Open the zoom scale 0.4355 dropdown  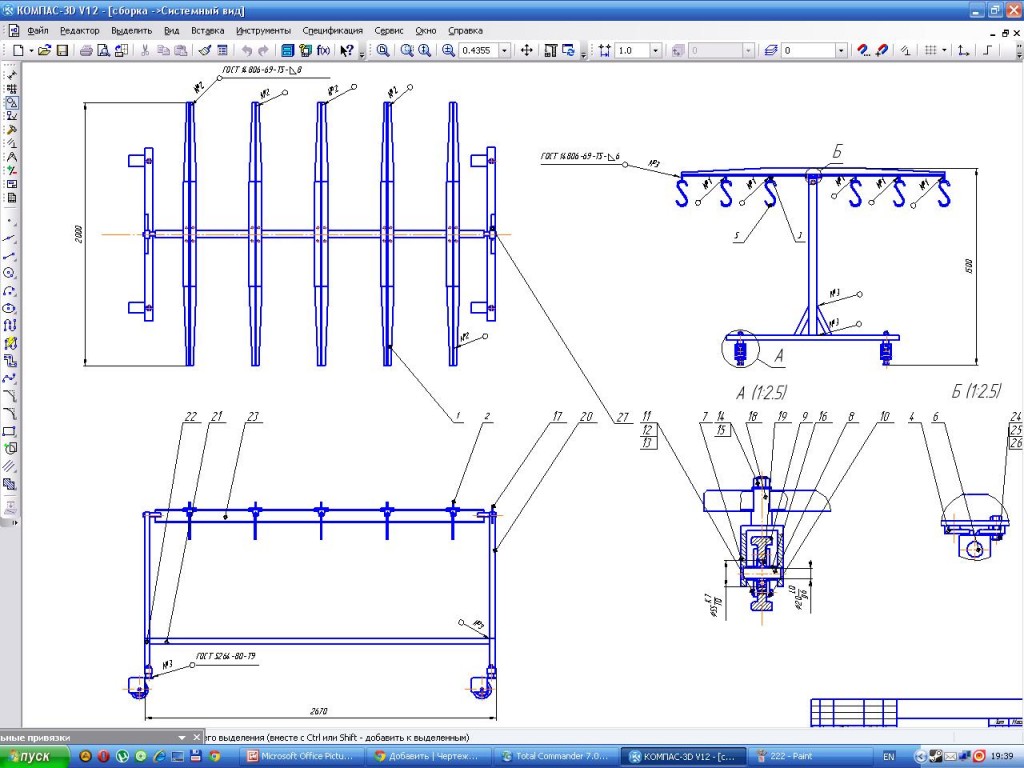[x=504, y=50]
